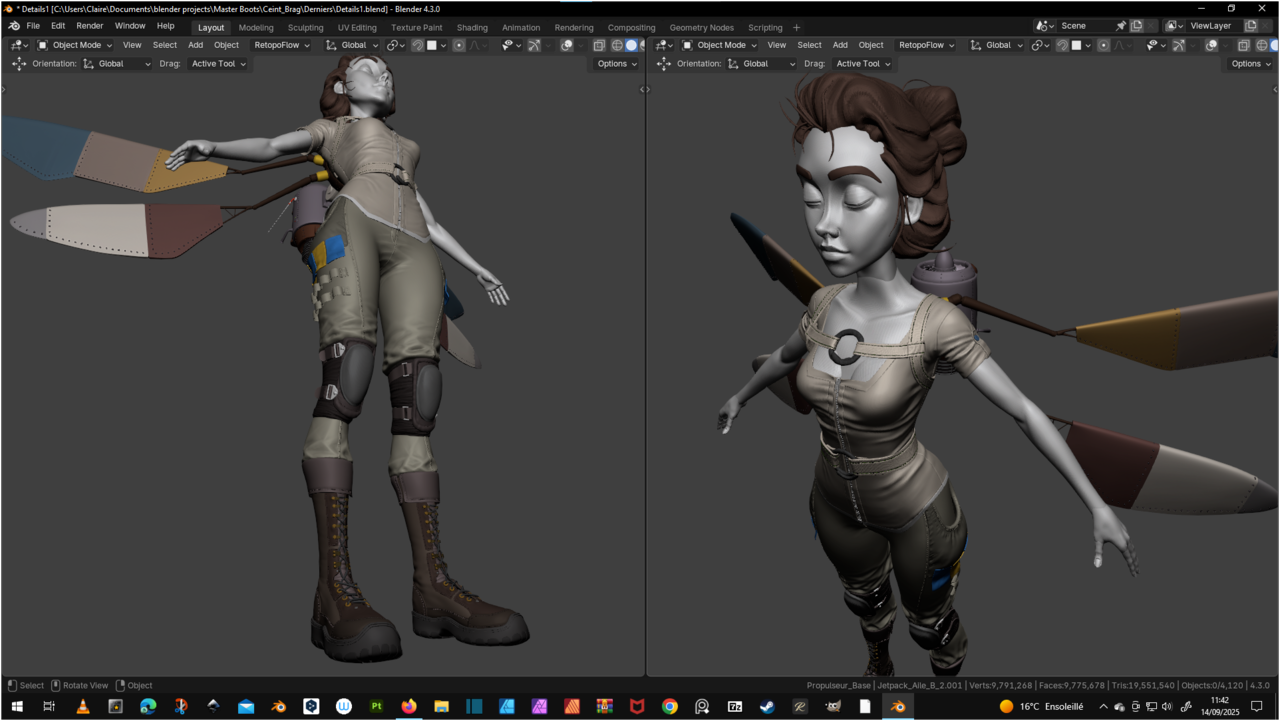1280x721 pixels.
Task: Click the show overlays icon in right viewport
Action: click(1211, 45)
